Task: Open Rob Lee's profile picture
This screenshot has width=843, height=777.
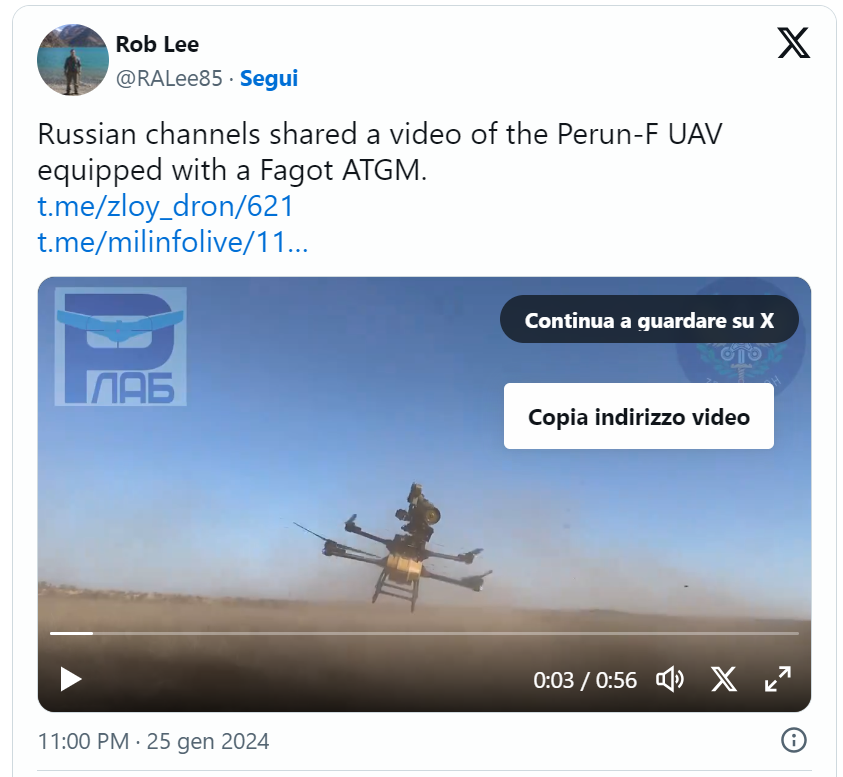Action: tap(73, 60)
